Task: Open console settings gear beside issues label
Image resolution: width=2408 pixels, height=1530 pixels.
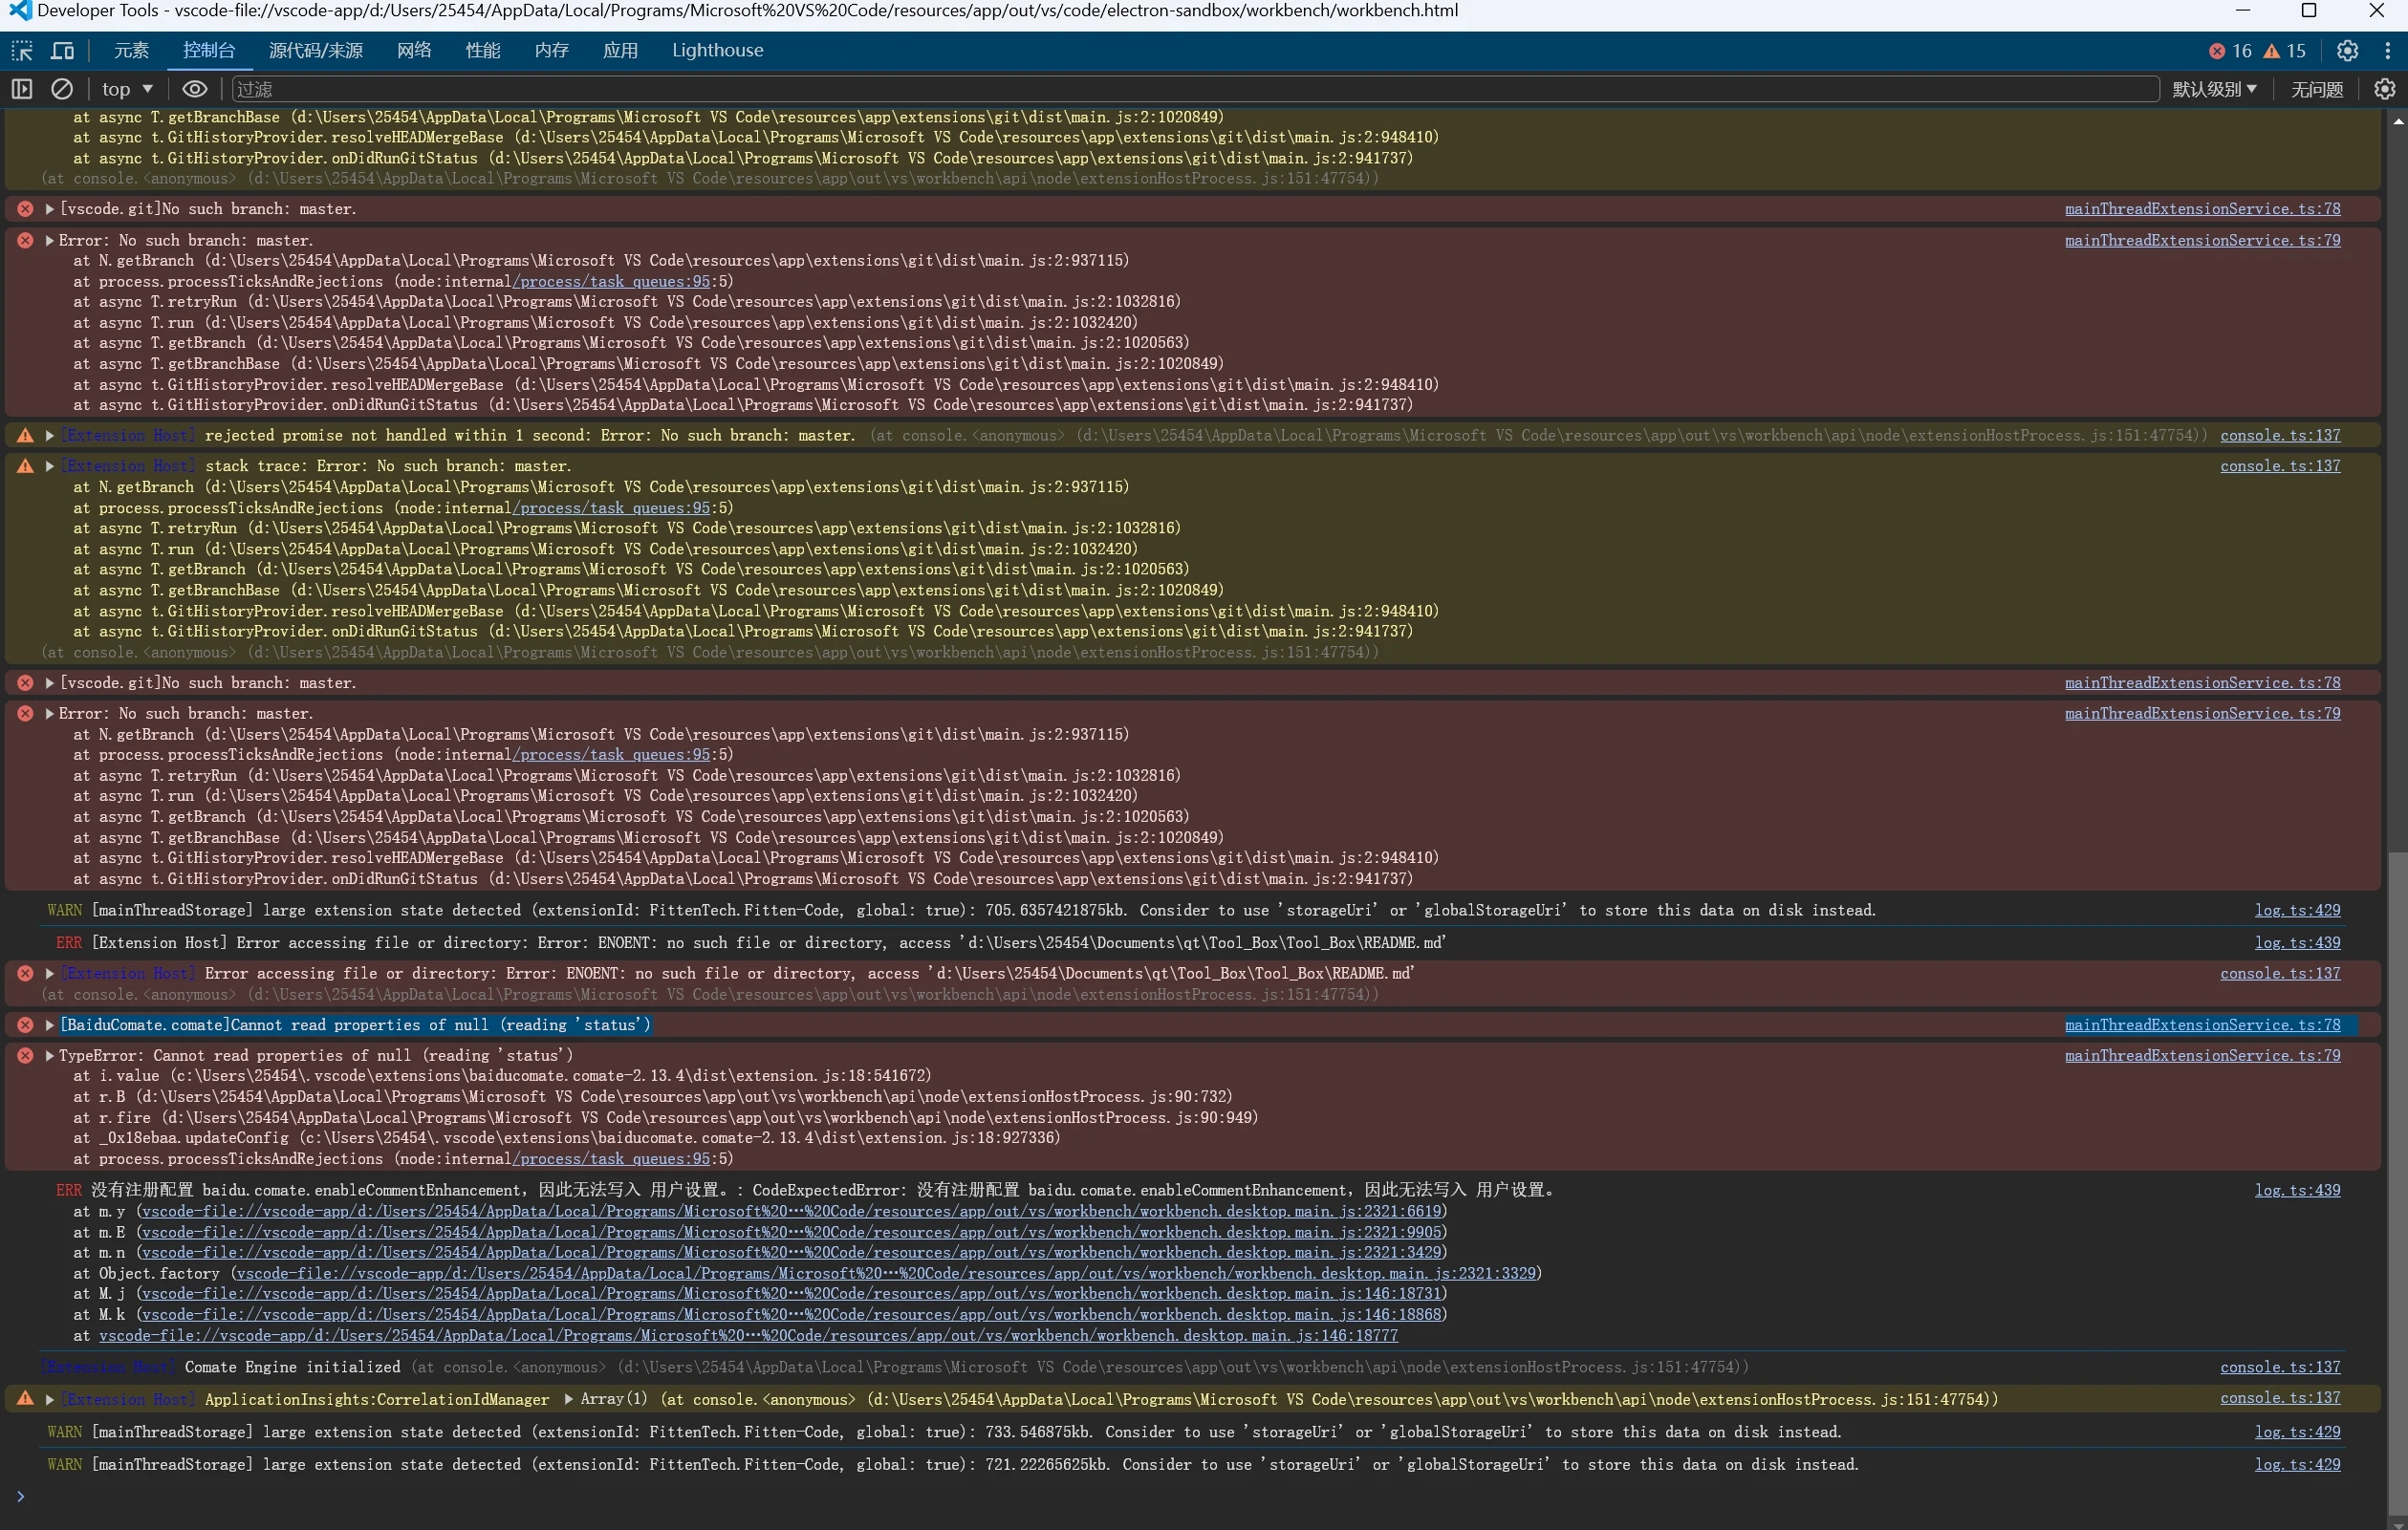Action: [2385, 89]
